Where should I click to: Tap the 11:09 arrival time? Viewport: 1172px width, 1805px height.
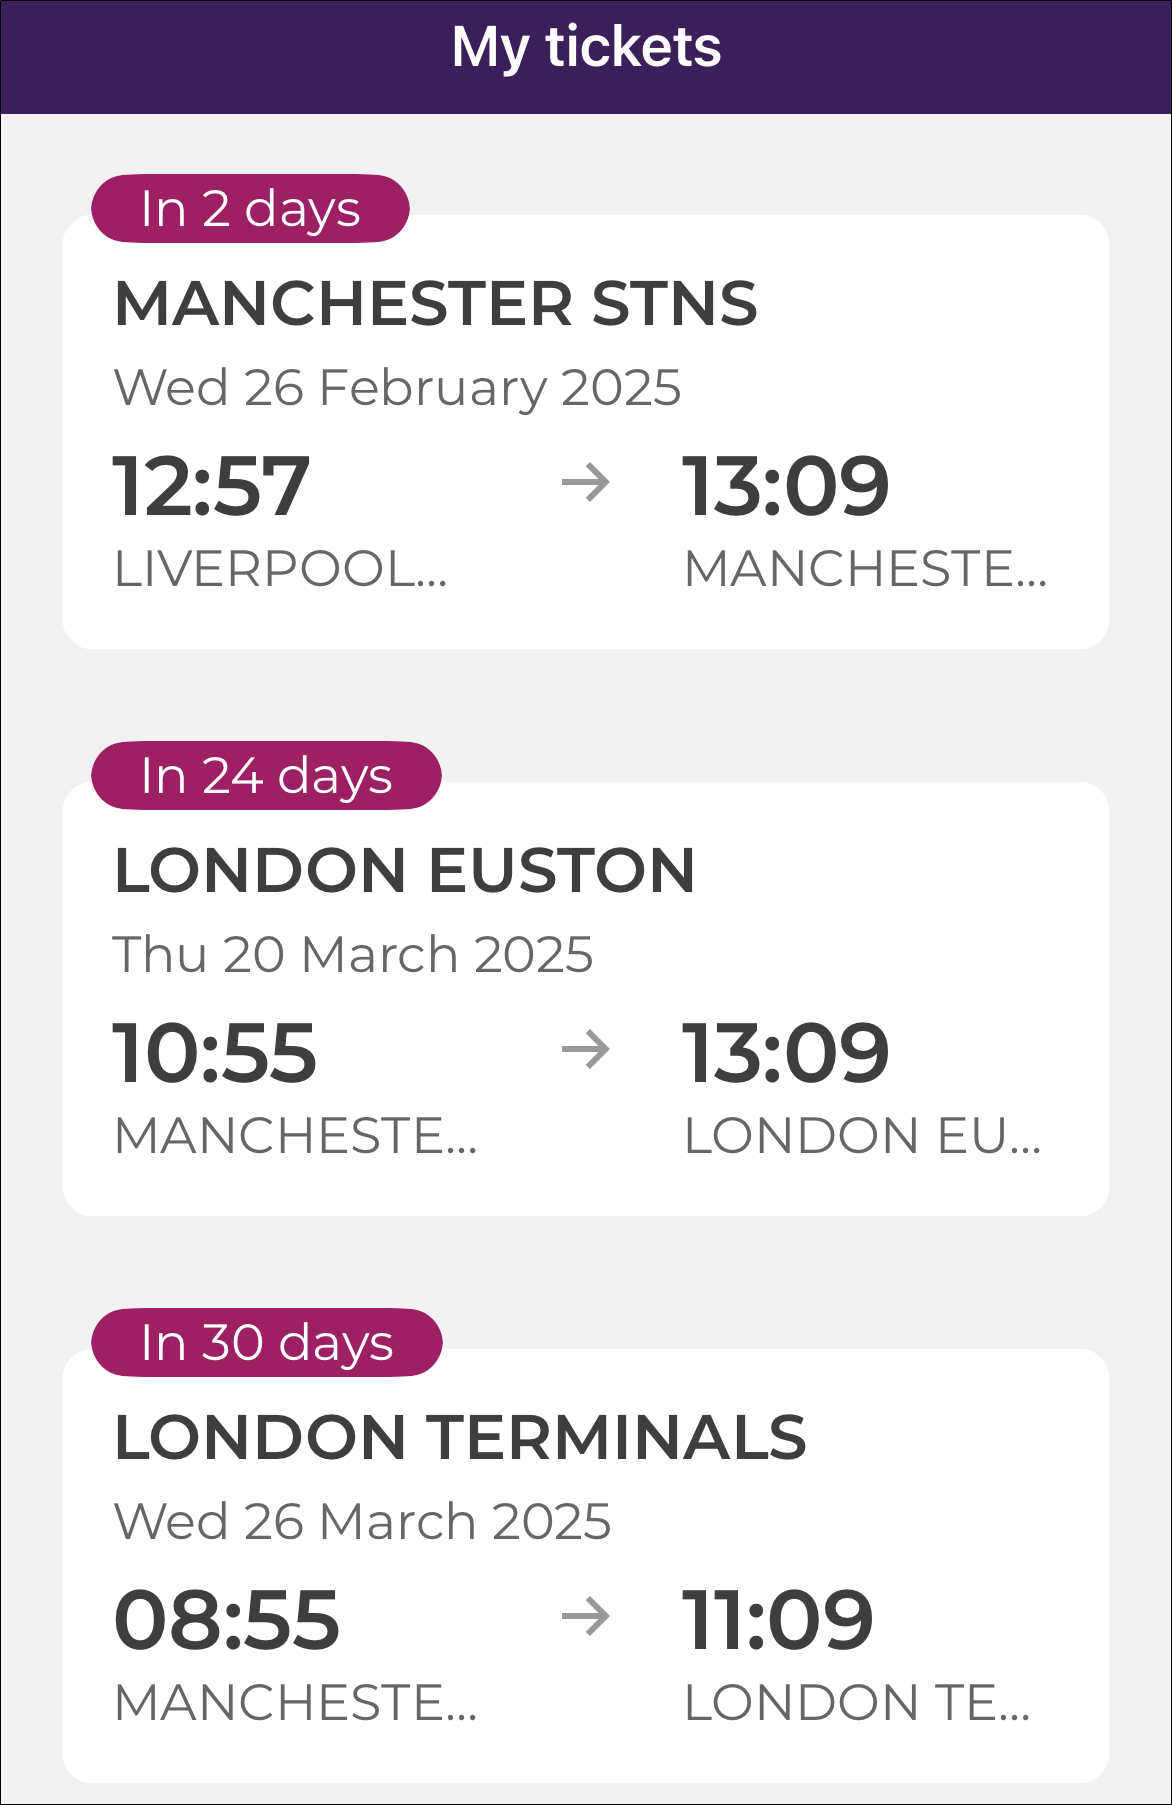(x=778, y=1620)
